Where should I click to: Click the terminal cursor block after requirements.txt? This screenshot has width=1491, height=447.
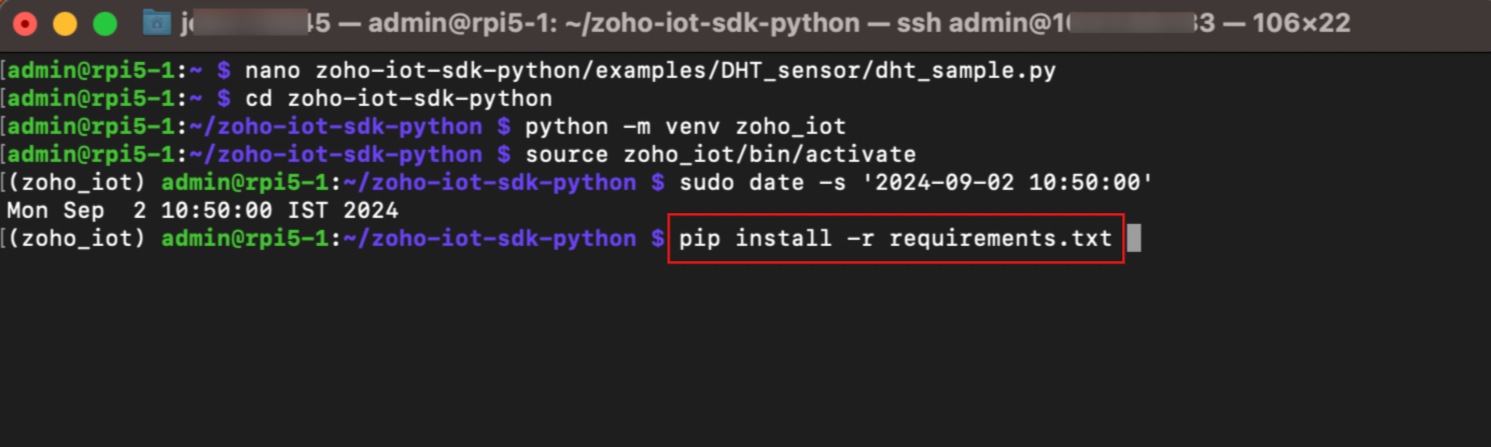click(x=1133, y=239)
